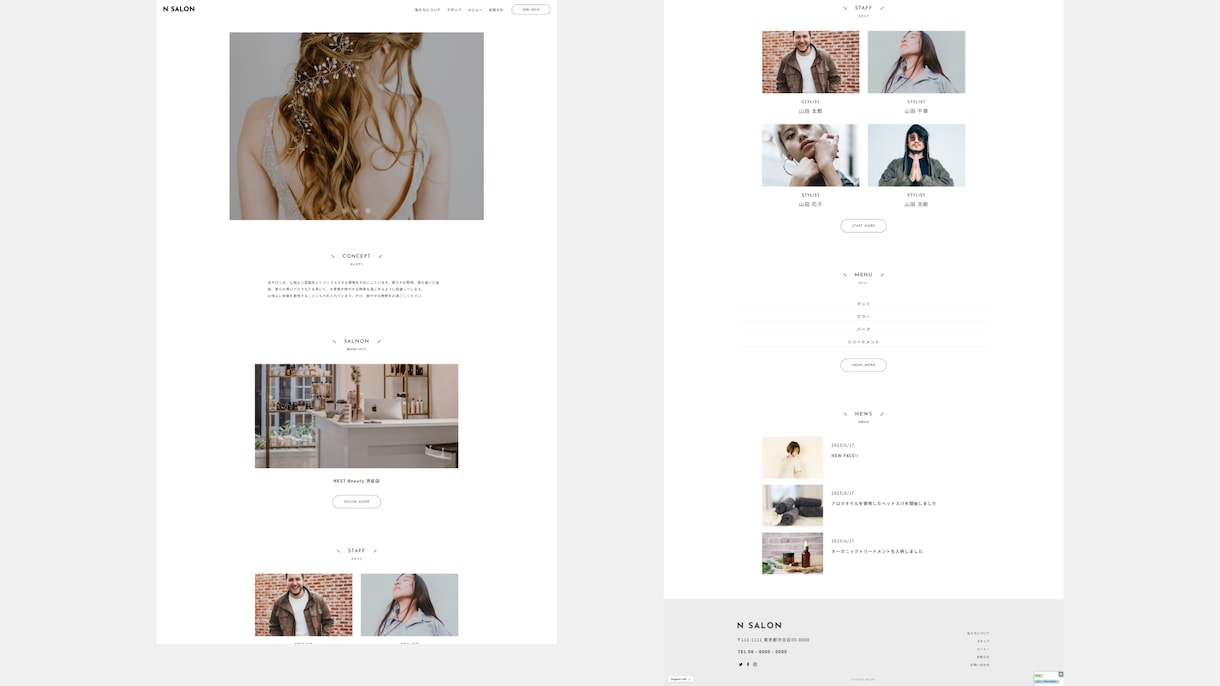
Task: Open 私たちについて in the header navigation
Action: 427,10
